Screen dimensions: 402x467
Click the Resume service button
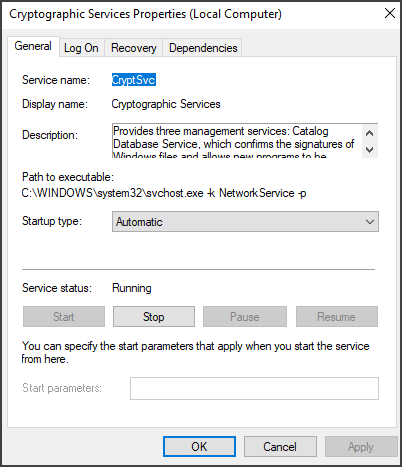[x=337, y=317]
